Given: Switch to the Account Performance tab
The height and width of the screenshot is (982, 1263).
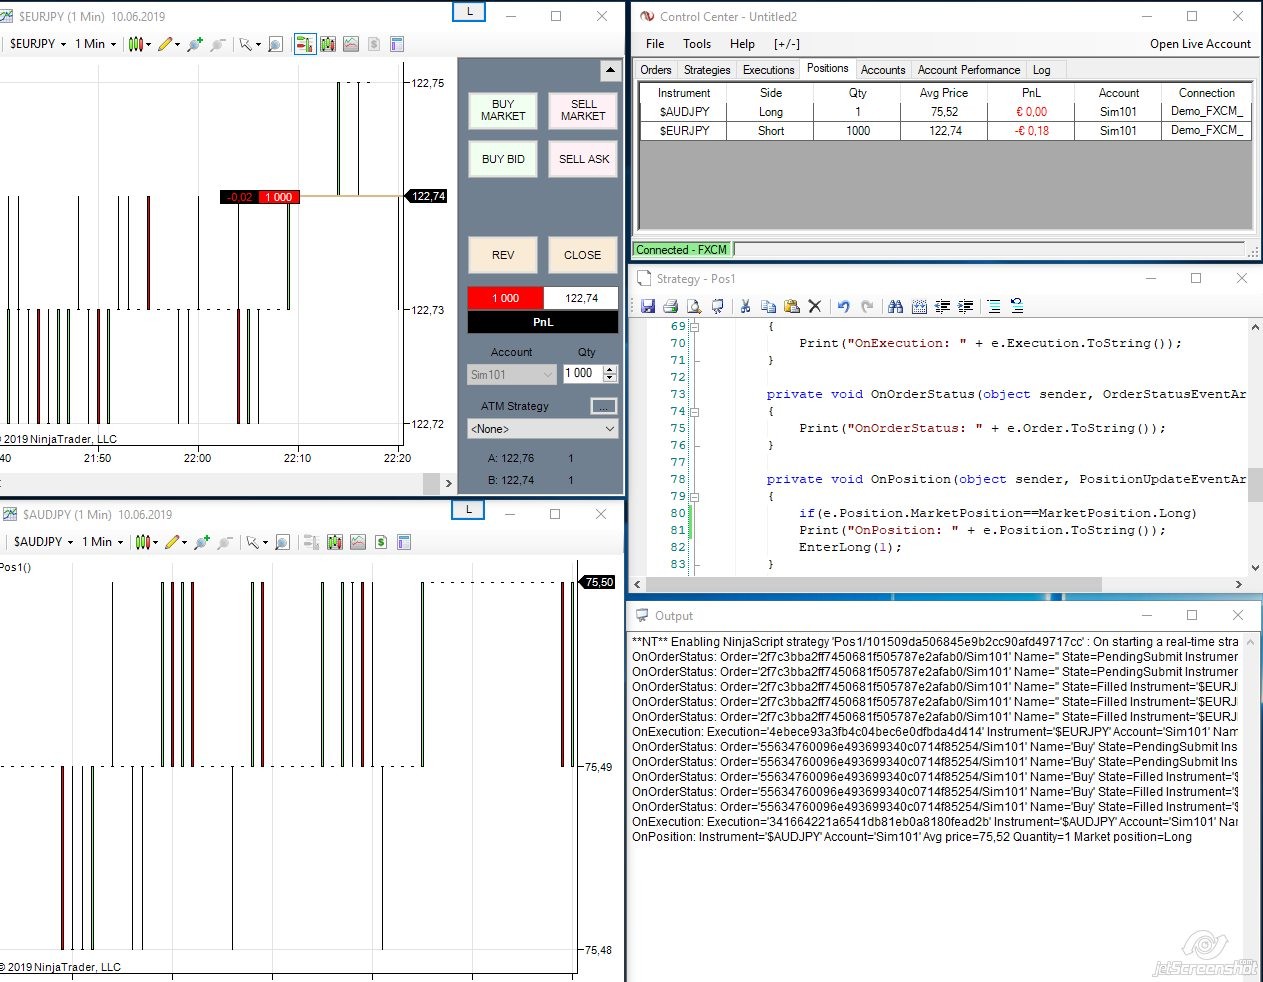Looking at the screenshot, I should [x=969, y=70].
